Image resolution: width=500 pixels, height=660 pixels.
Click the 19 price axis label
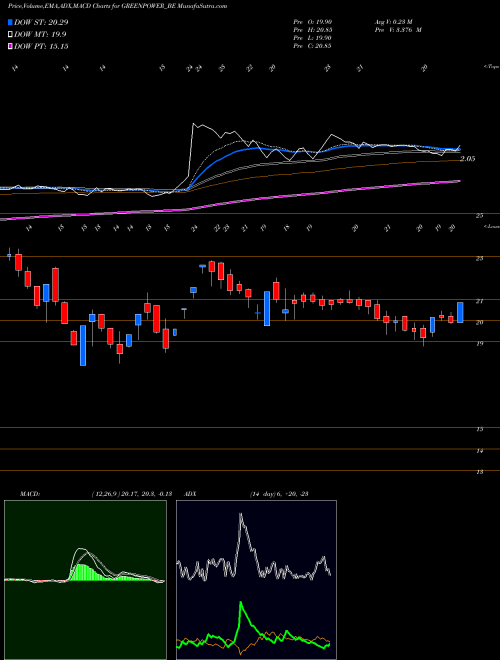(479, 343)
